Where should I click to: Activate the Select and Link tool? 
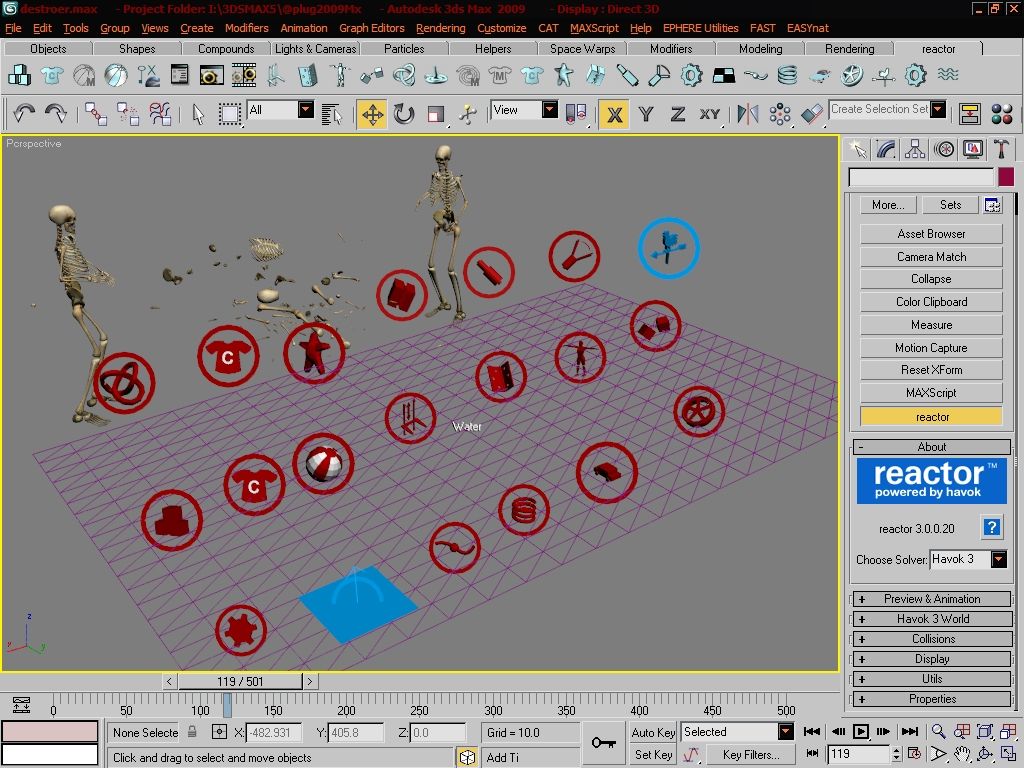(96, 114)
